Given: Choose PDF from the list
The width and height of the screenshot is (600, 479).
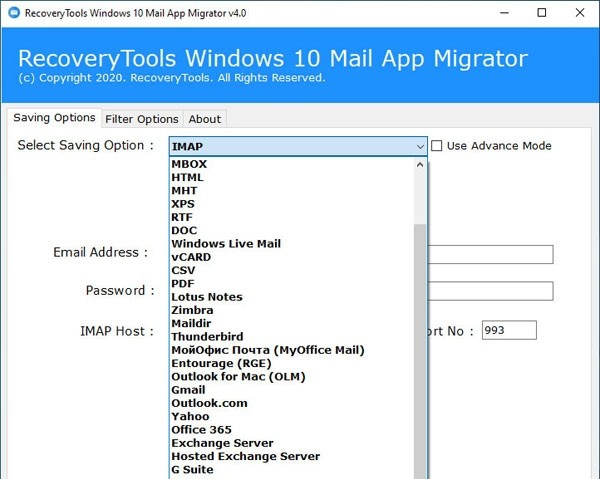Looking at the screenshot, I should [183, 283].
